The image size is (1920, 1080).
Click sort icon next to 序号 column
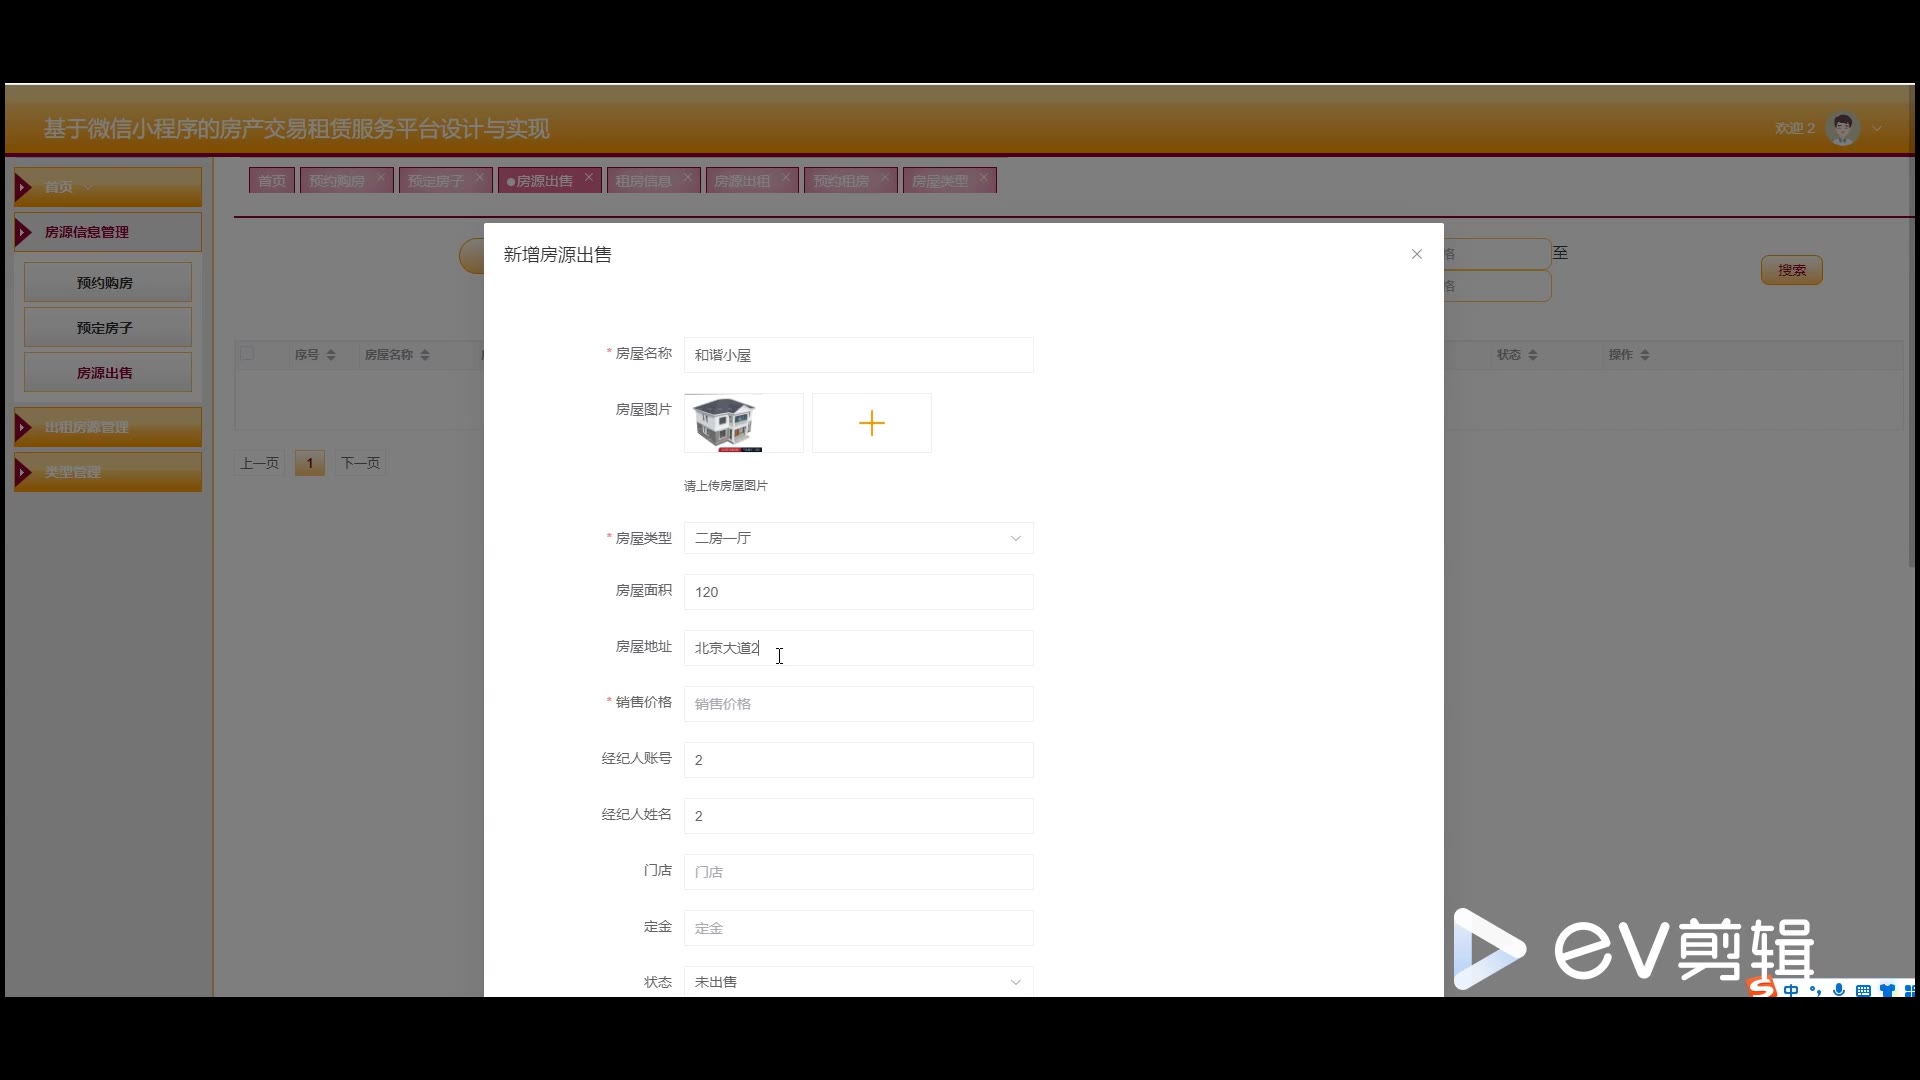tap(331, 355)
